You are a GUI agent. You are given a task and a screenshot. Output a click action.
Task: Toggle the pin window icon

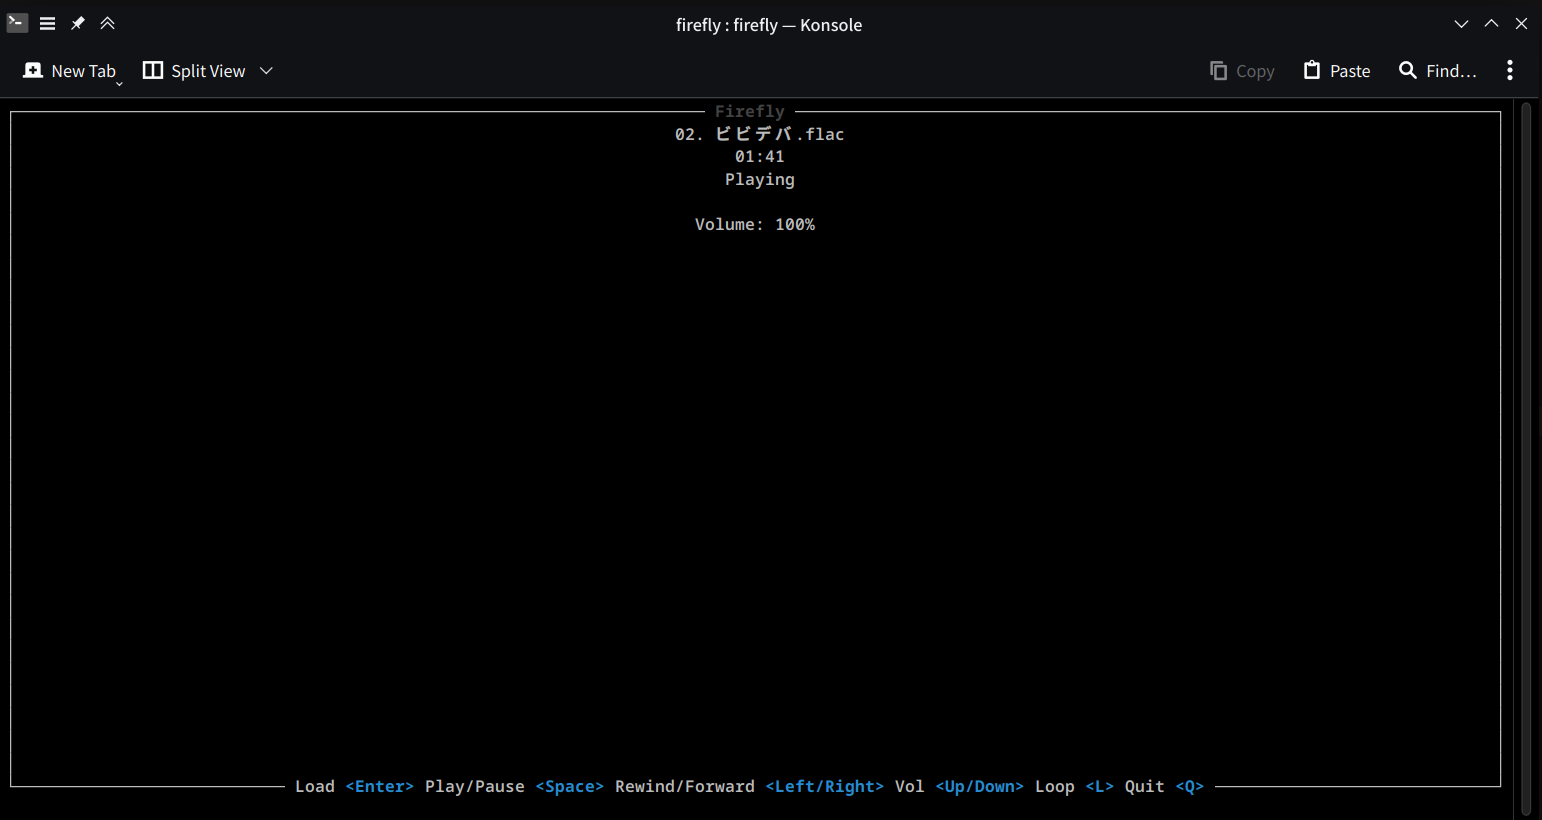[x=77, y=23]
